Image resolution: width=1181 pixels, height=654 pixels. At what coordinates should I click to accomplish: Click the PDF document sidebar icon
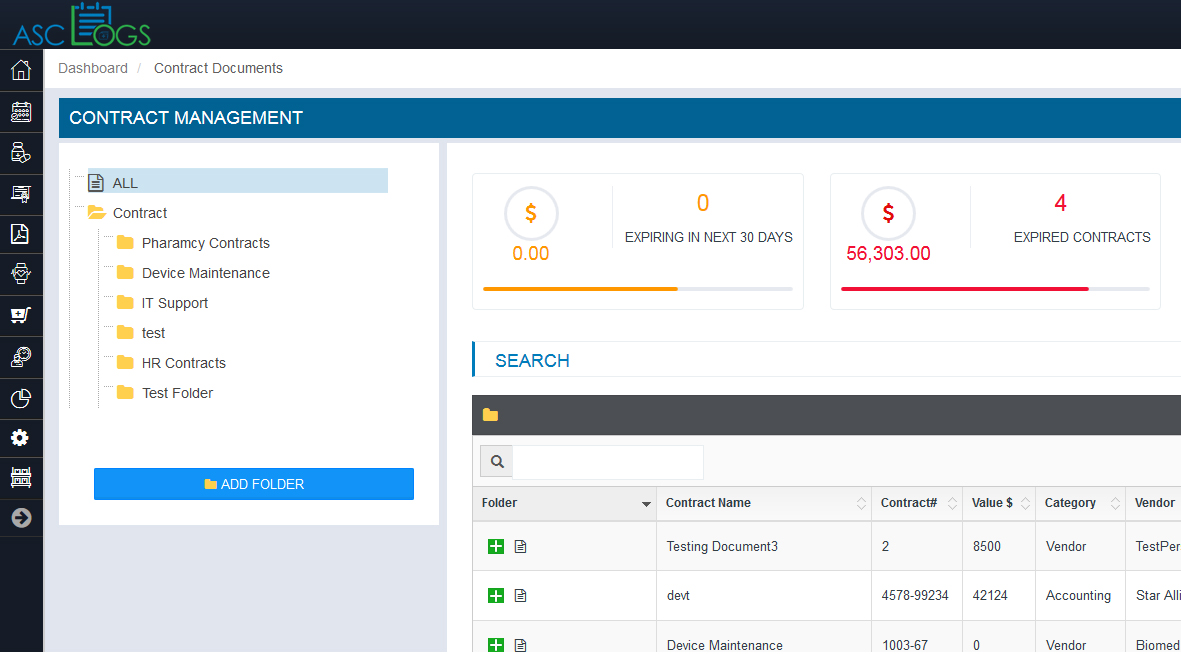21,235
